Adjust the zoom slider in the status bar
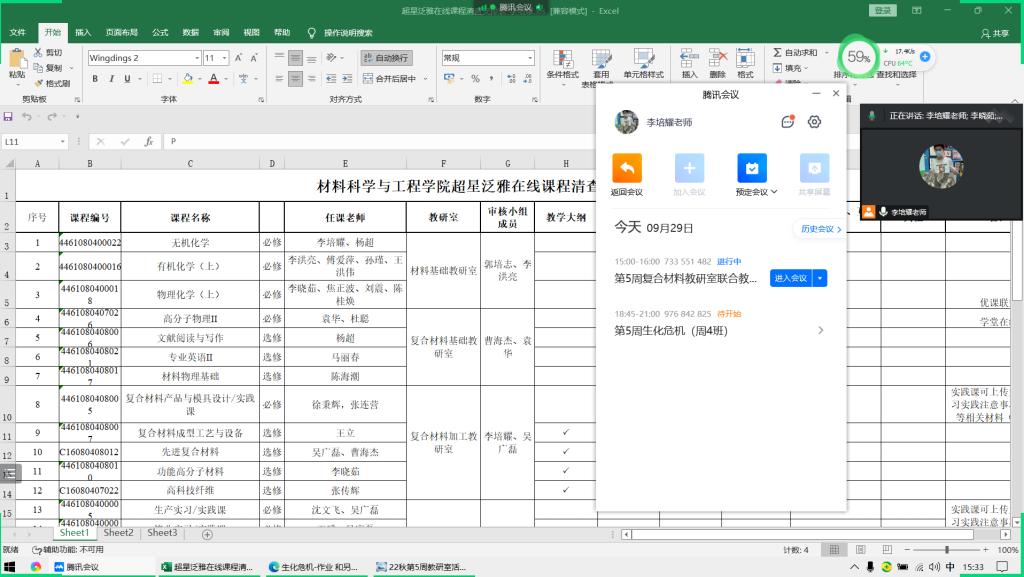This screenshot has width=1024, height=577. click(x=946, y=550)
